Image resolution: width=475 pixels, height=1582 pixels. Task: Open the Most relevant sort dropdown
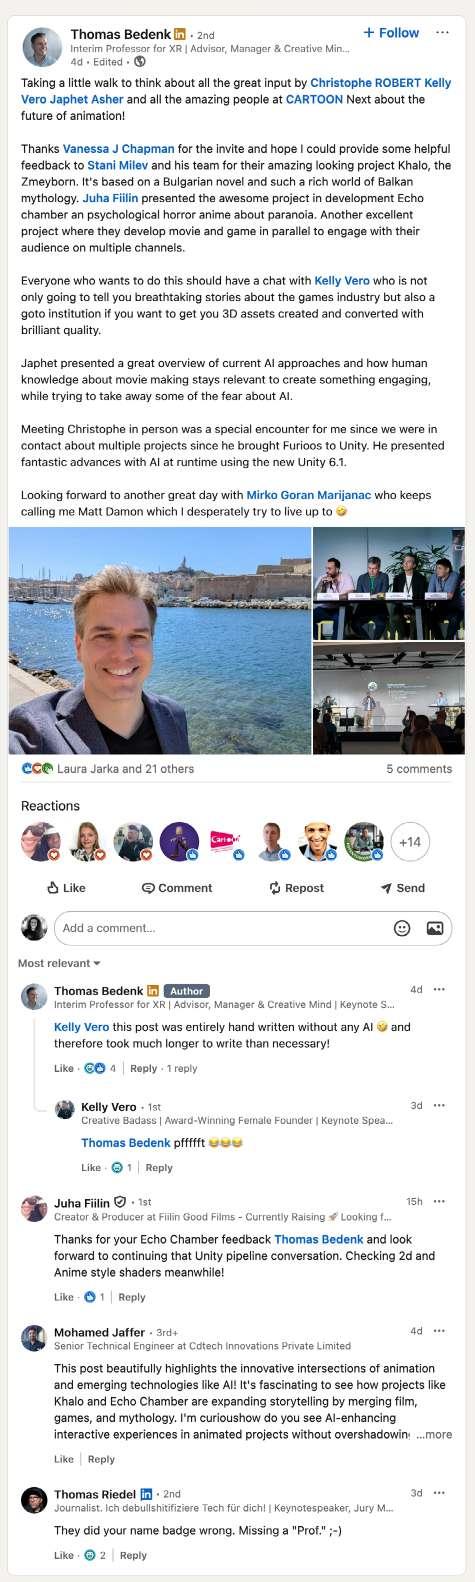tap(59, 963)
